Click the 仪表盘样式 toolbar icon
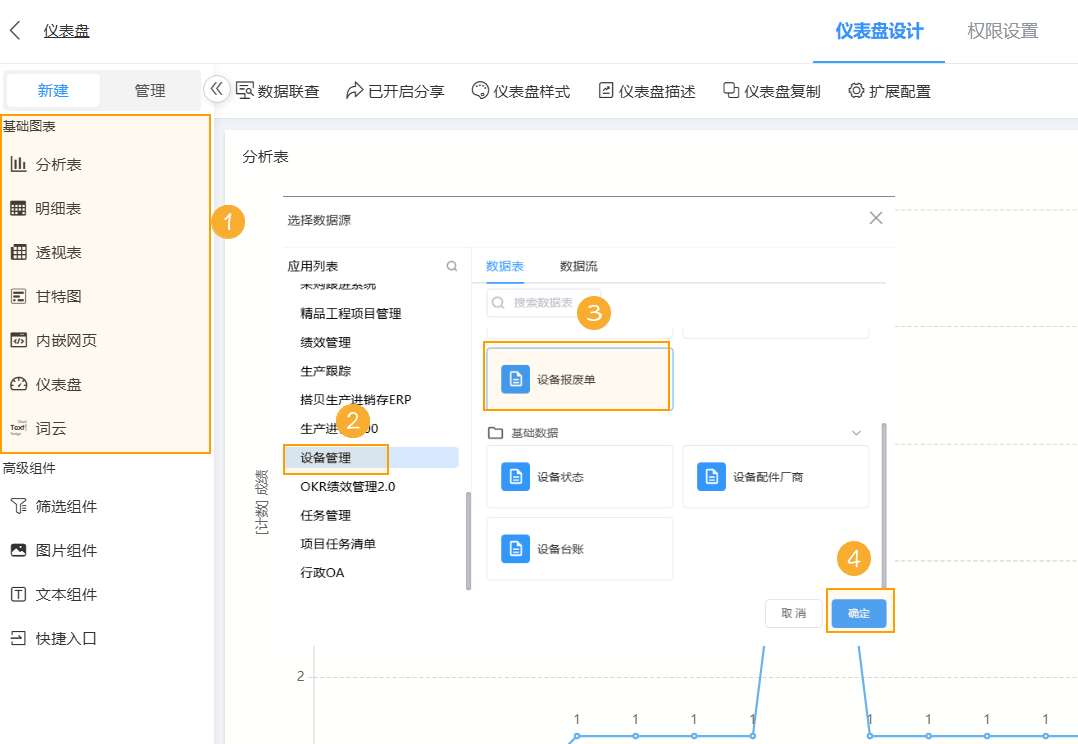The image size is (1078, 744). point(520,89)
